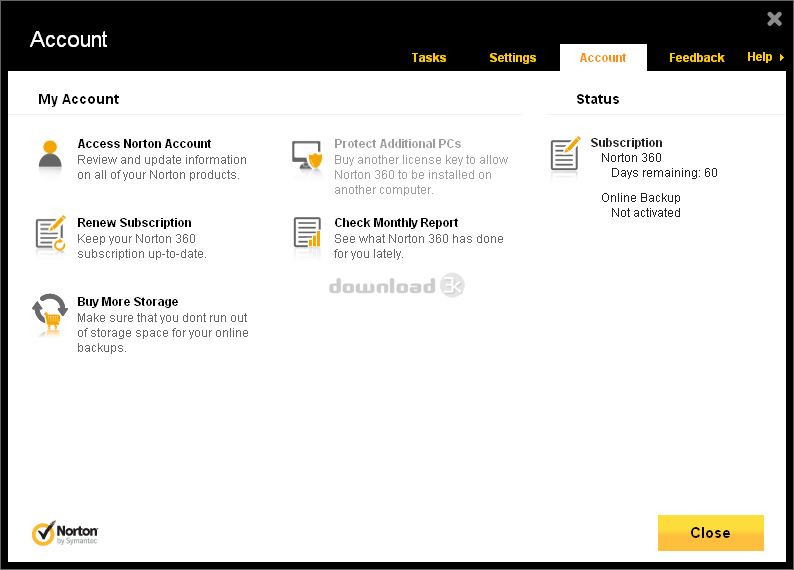Click the 'Not activated' status text

[x=646, y=213]
